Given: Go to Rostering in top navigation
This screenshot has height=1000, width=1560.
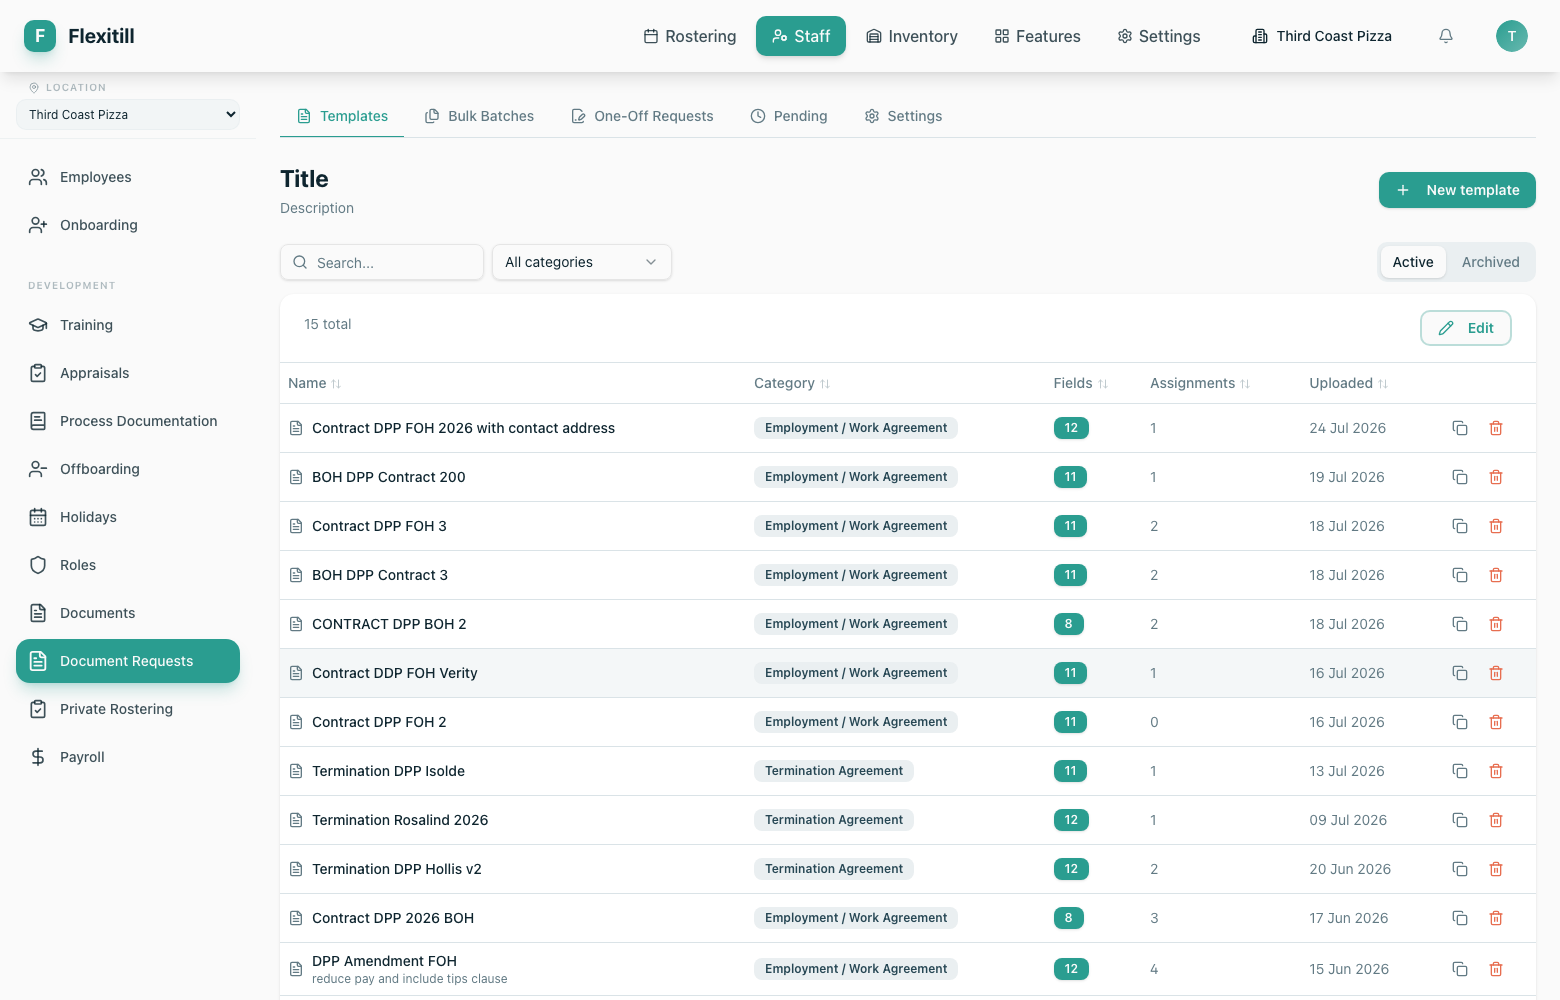Looking at the screenshot, I should 690,36.
